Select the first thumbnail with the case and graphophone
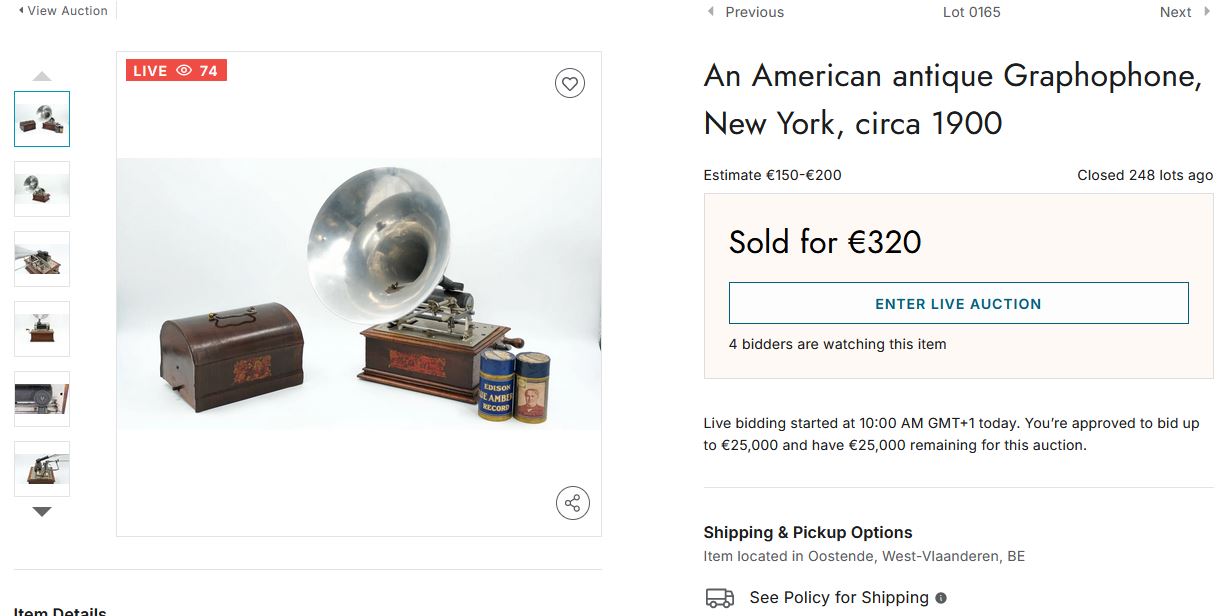The image size is (1221, 616). coord(42,119)
